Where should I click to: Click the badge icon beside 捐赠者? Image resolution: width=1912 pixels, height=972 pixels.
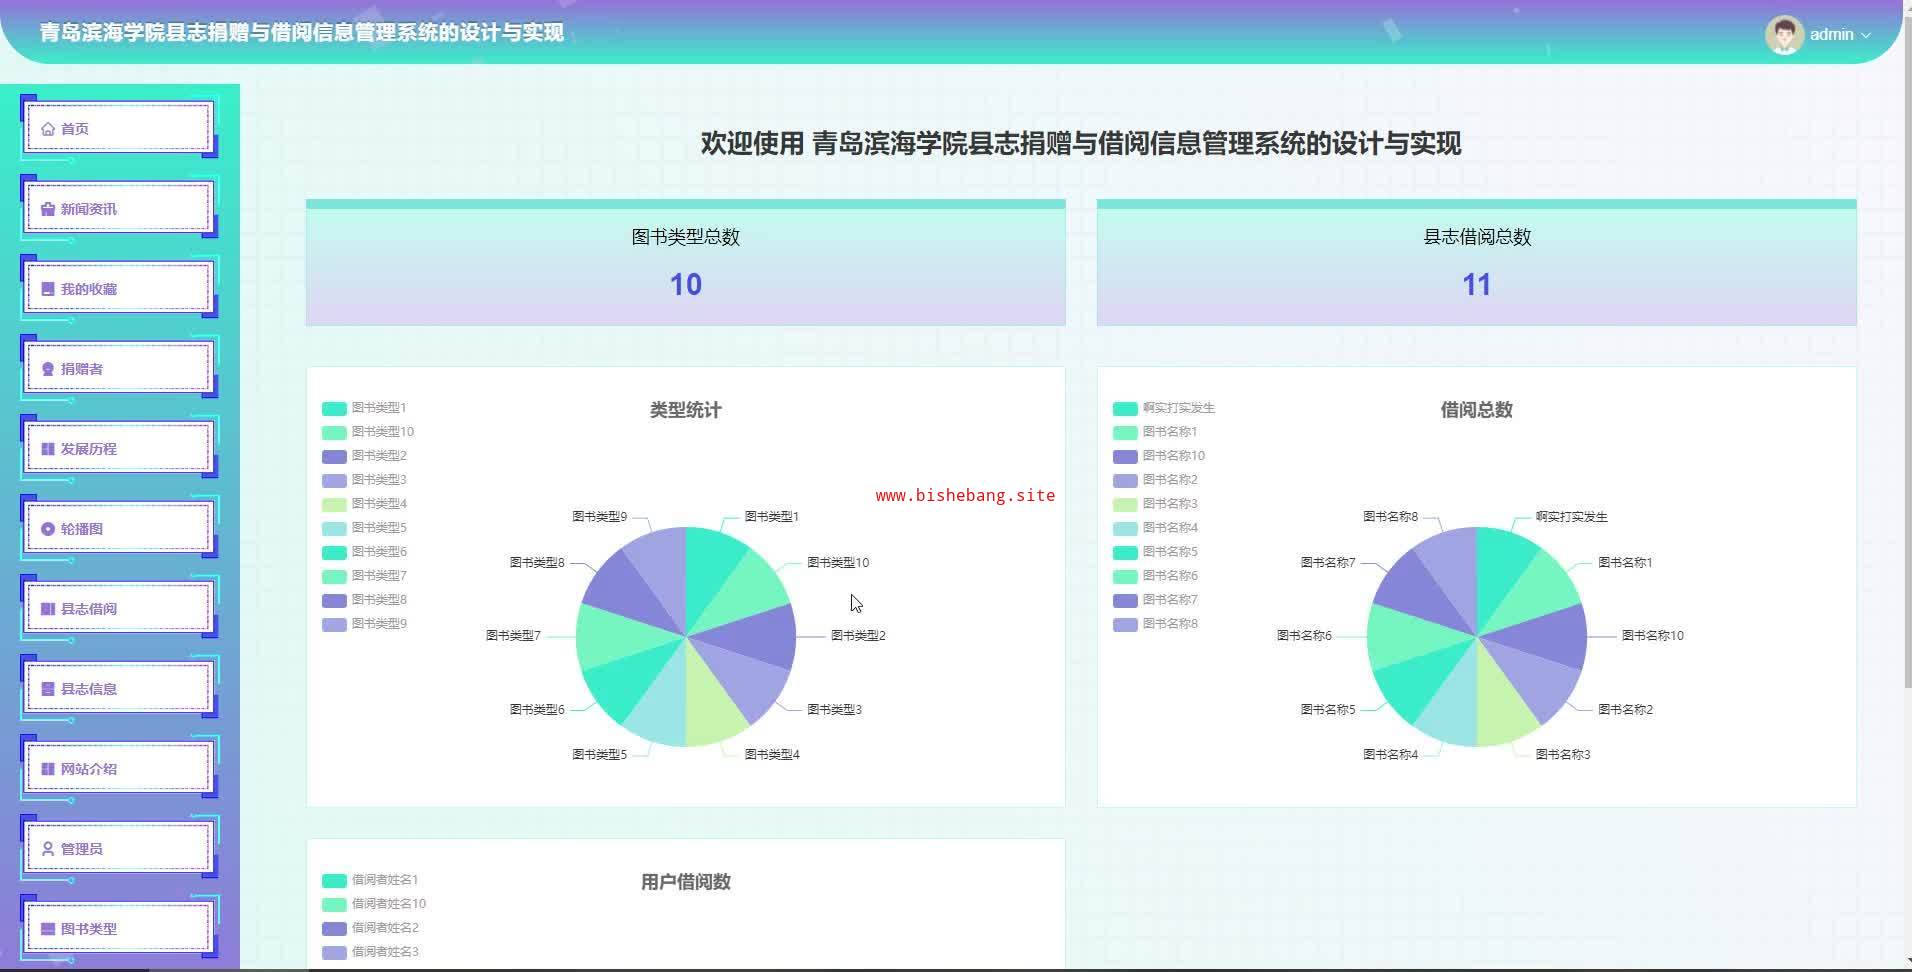coord(48,369)
